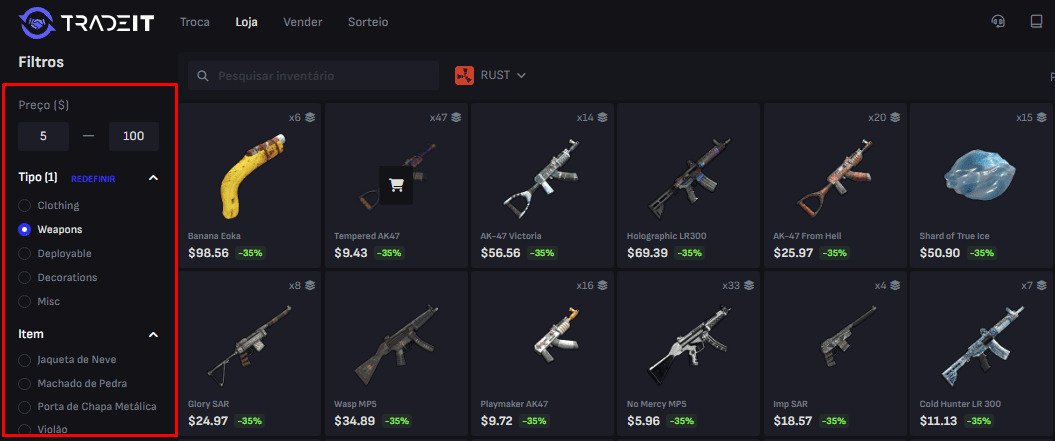
Task: Select the Misc type radio
Action: pyautogui.click(x=24, y=302)
